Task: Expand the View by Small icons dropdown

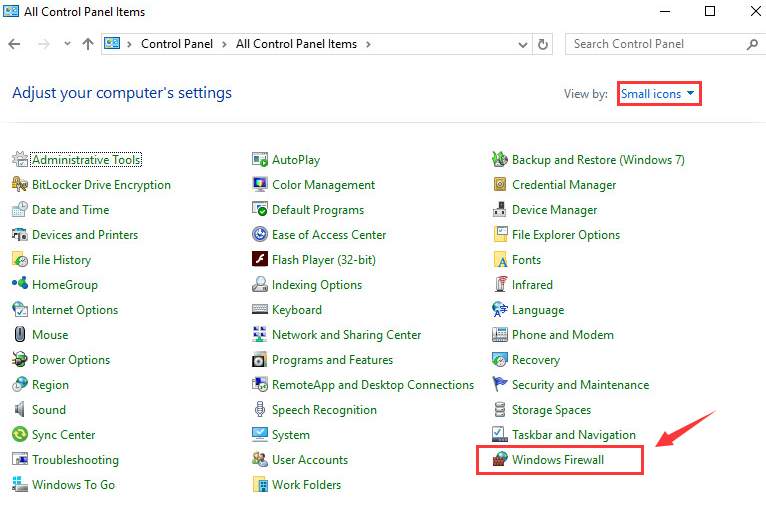Action: coord(658,94)
